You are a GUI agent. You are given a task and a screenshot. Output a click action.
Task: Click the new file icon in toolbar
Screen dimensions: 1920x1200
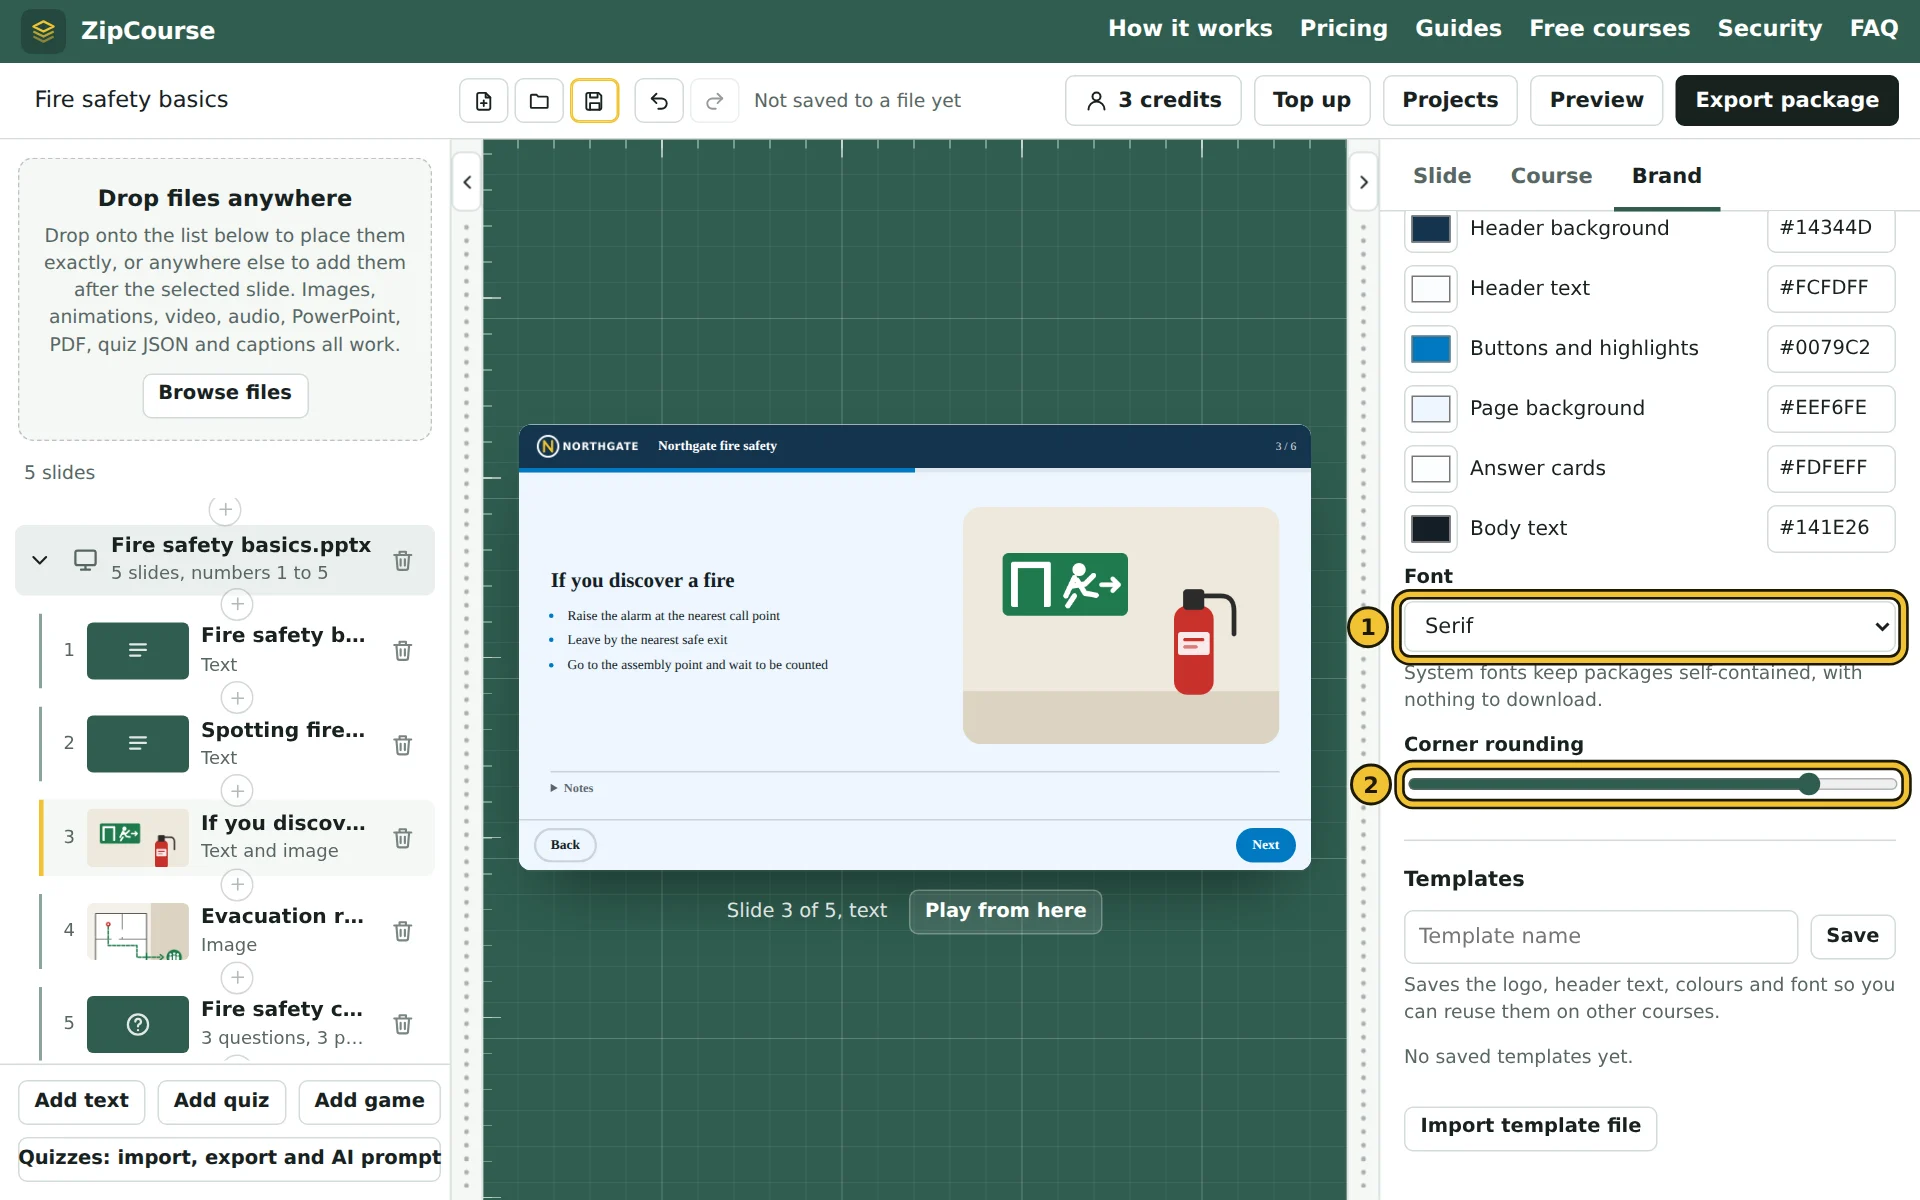[484, 101]
